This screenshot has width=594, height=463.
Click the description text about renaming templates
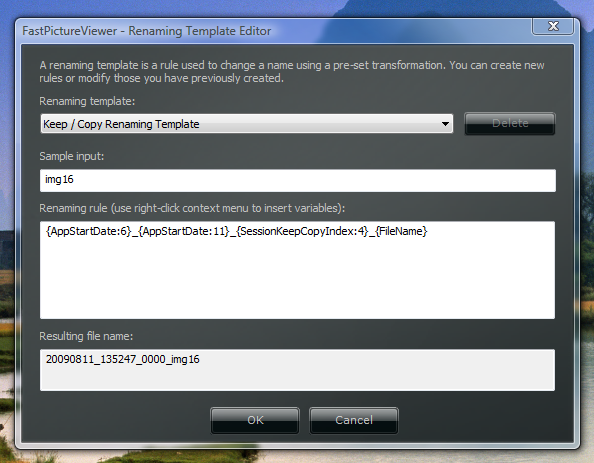[x=292, y=72]
